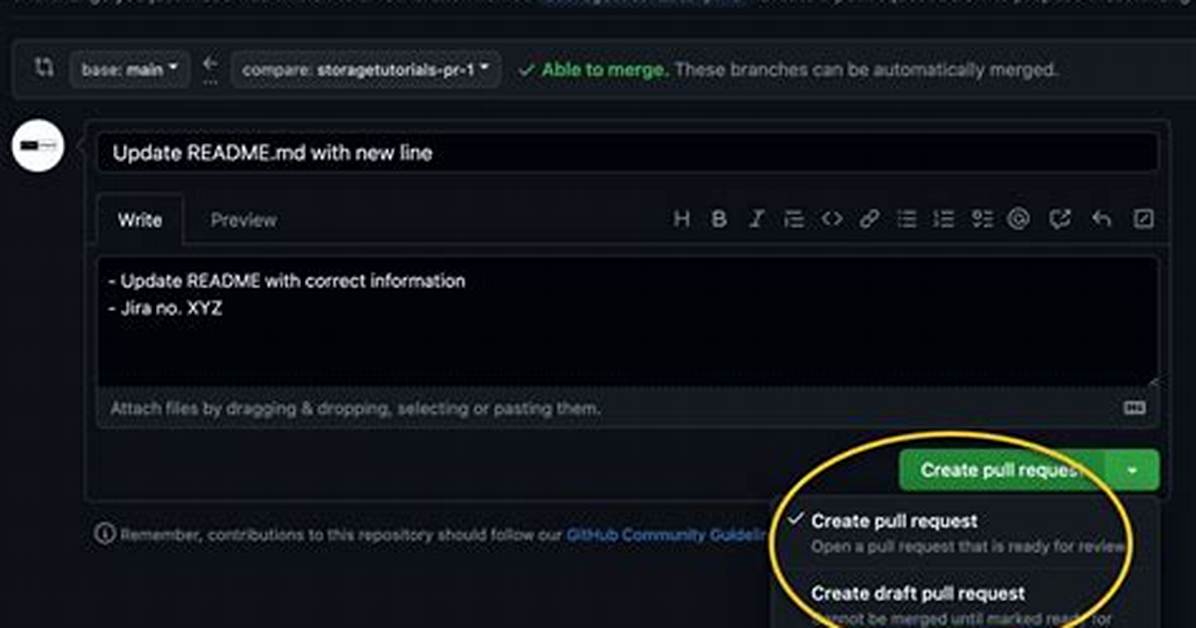Open saved replies arrow icon
1196x628 pixels.
1101,220
